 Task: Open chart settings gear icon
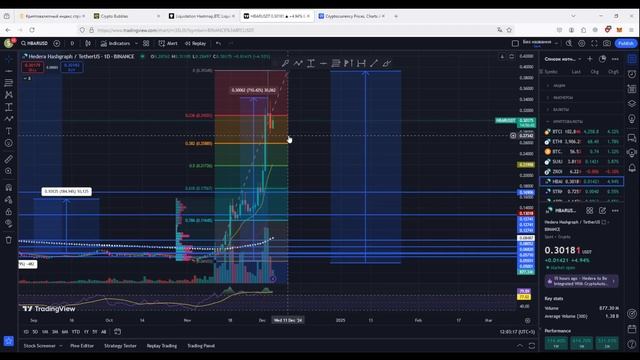click(x=582, y=43)
